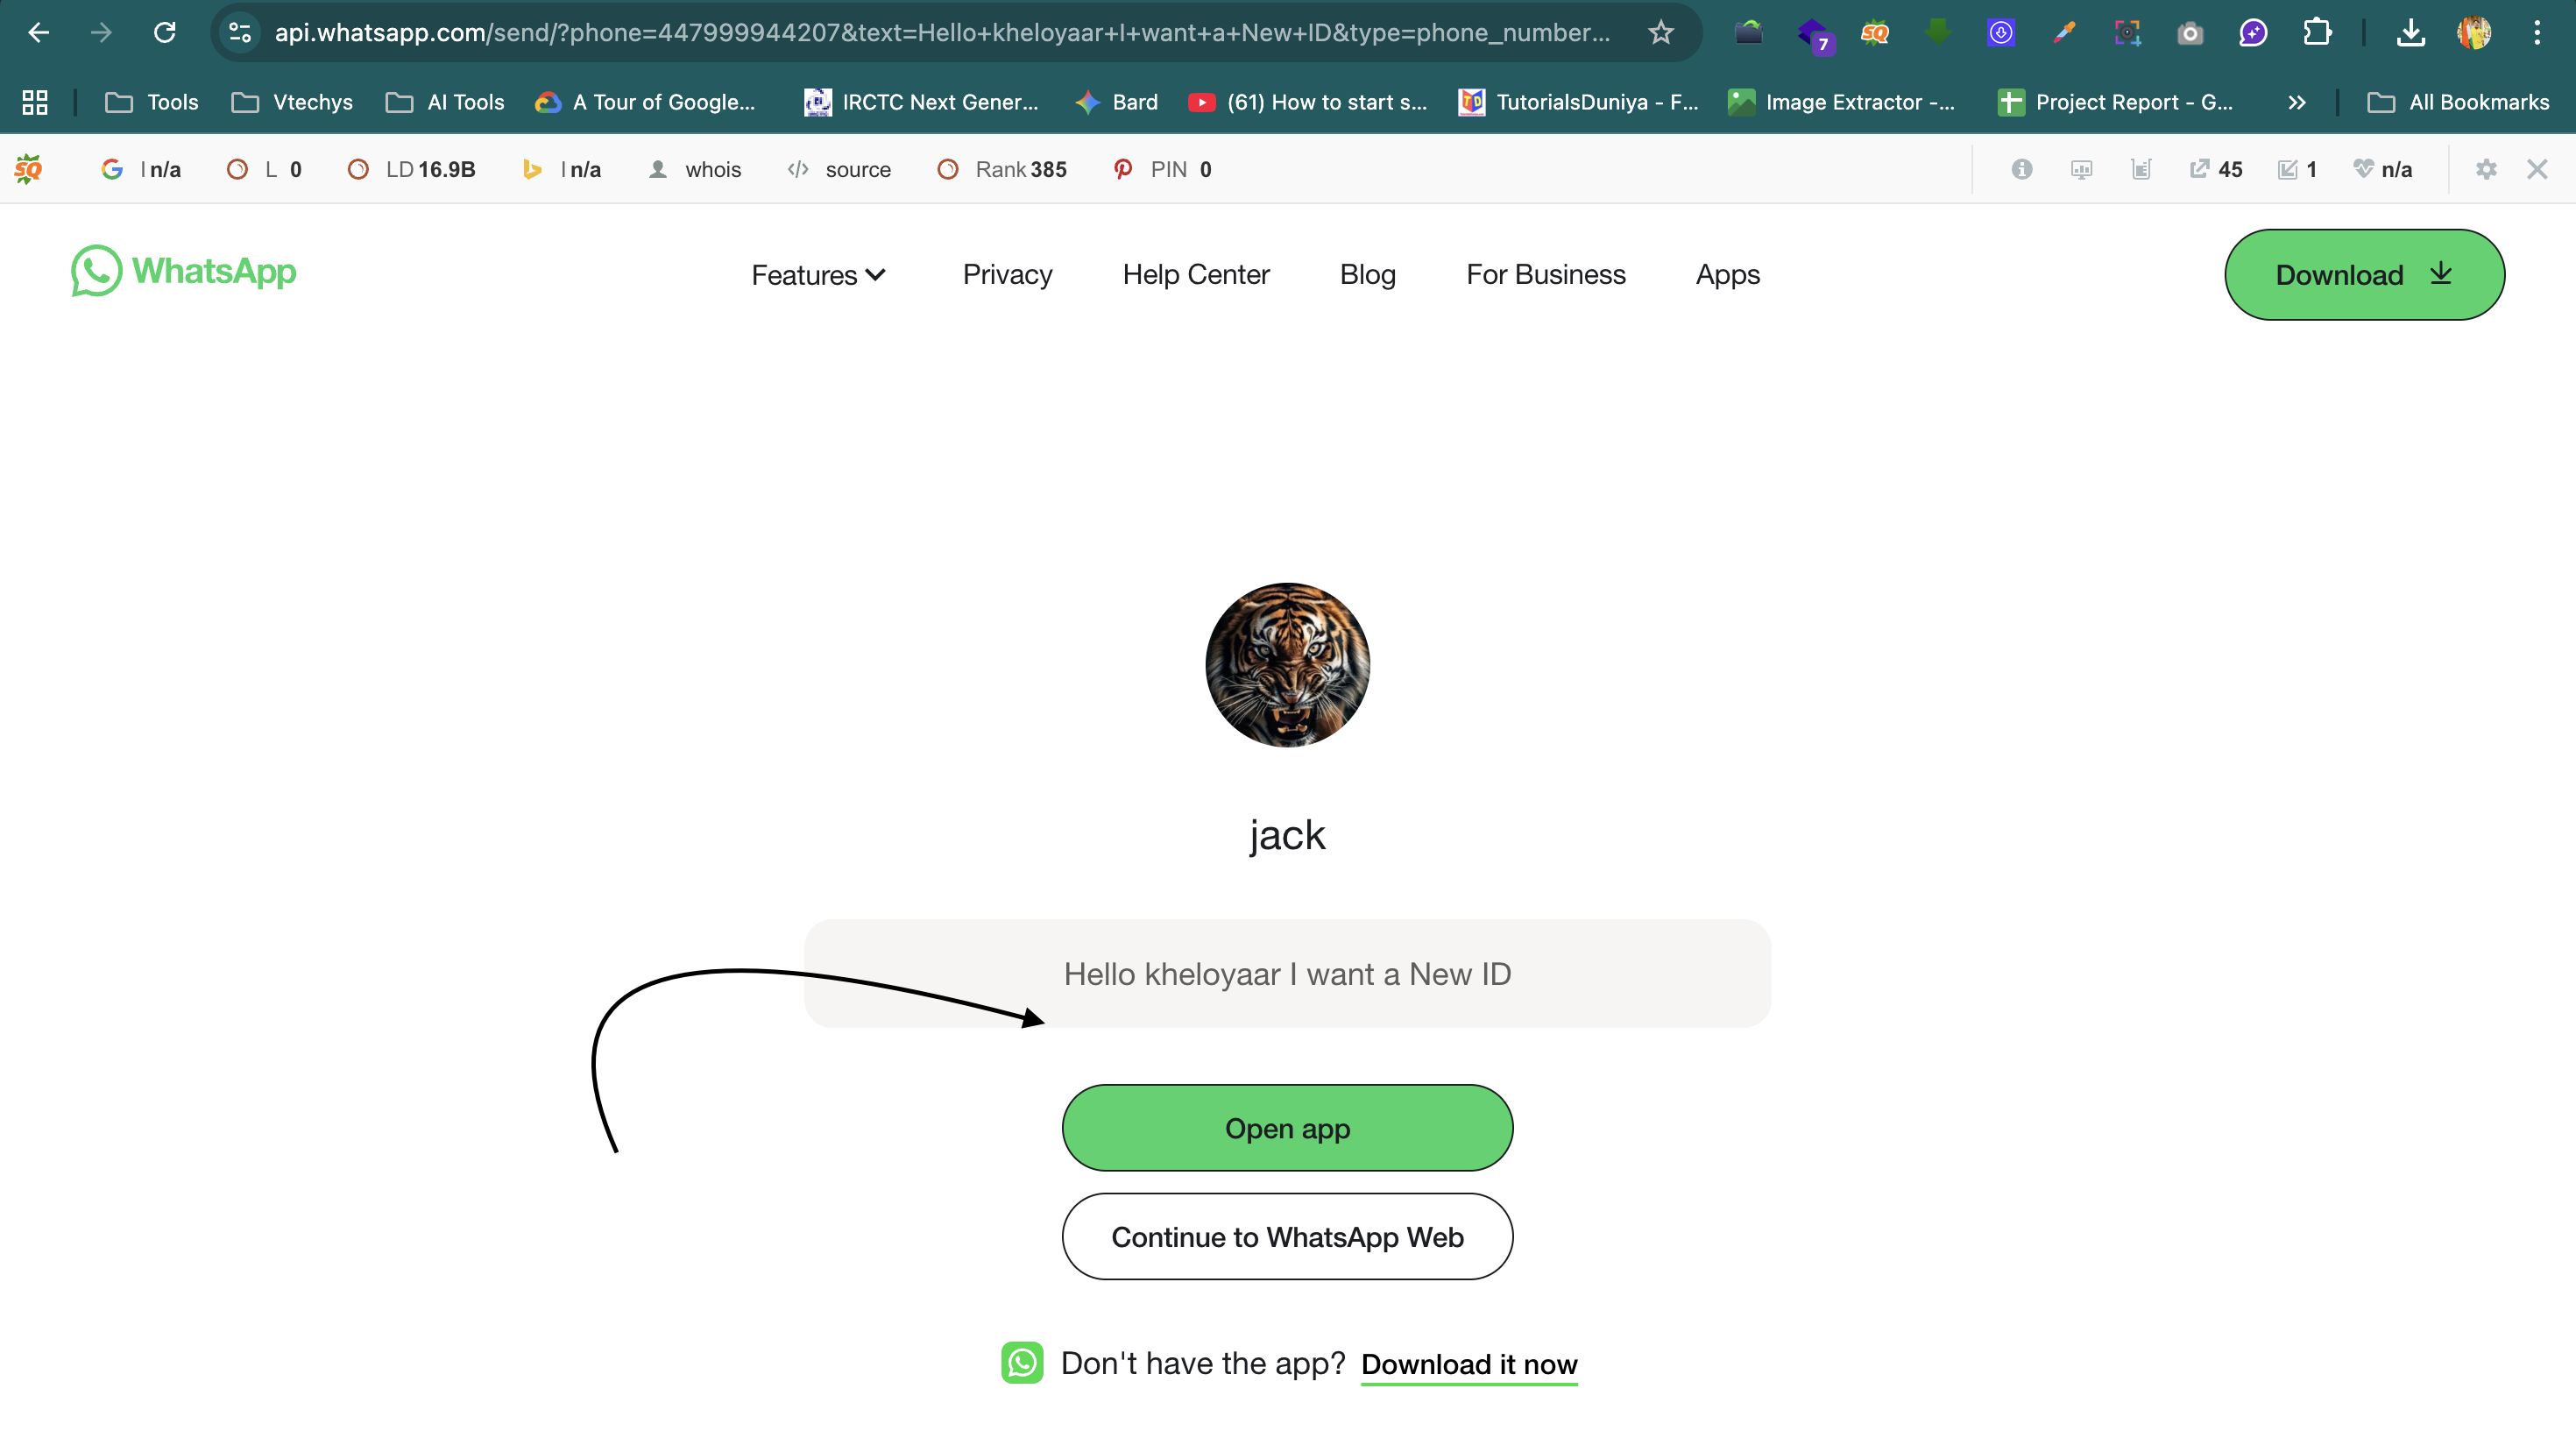
Task: Click jack's tiger profile picture
Action: point(1287,664)
